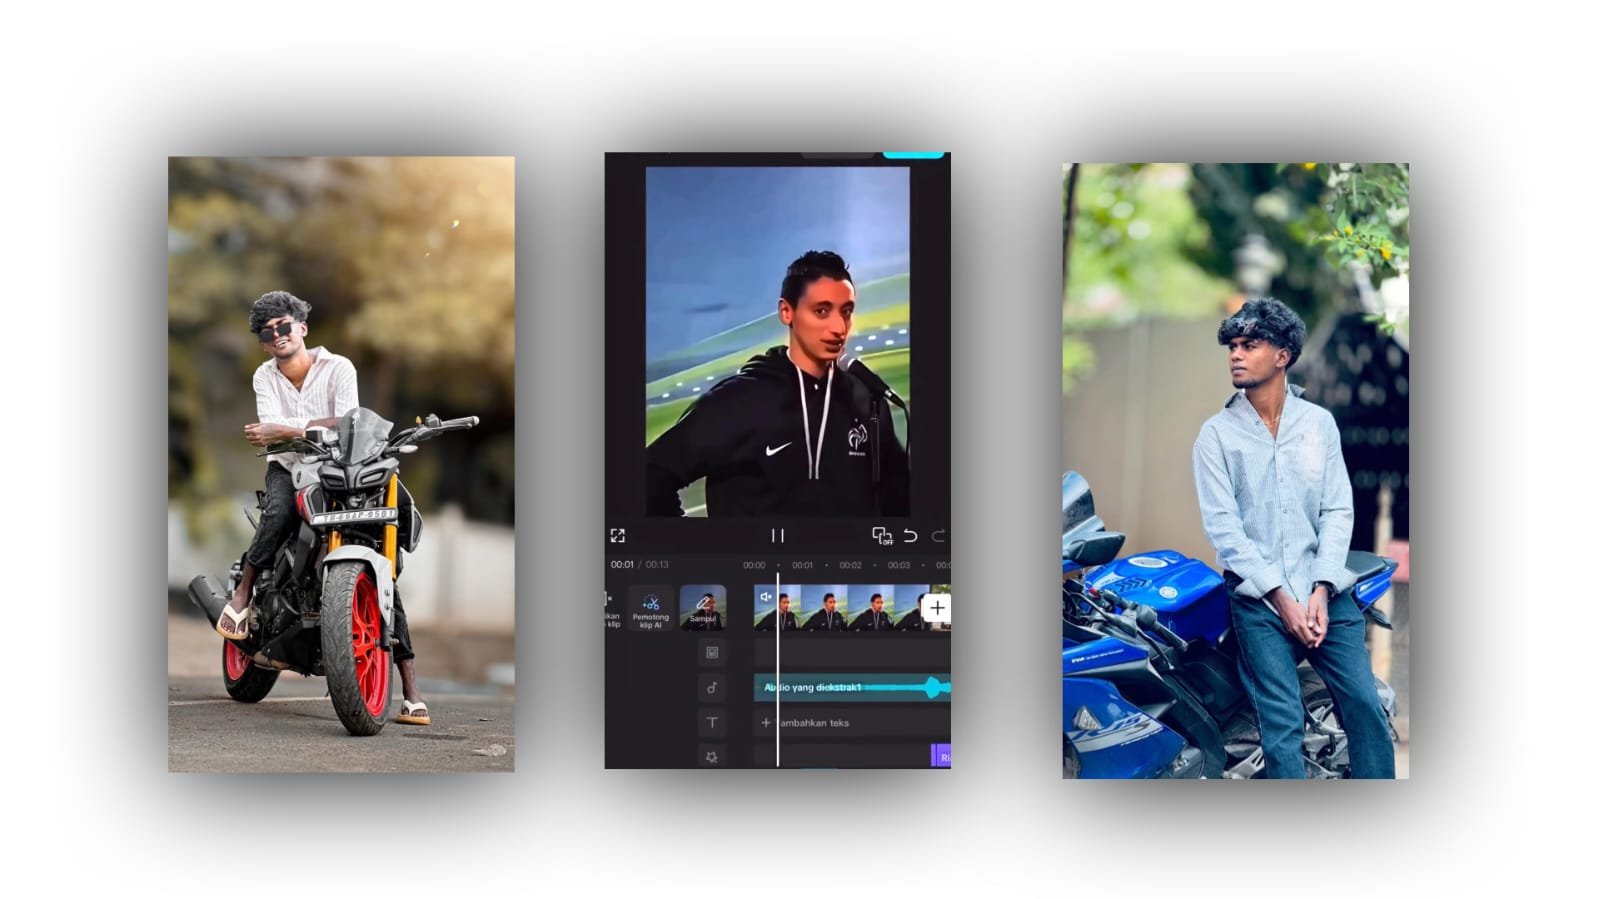
Task: Edit the Sampul cover thumbnail
Action: click(x=703, y=608)
